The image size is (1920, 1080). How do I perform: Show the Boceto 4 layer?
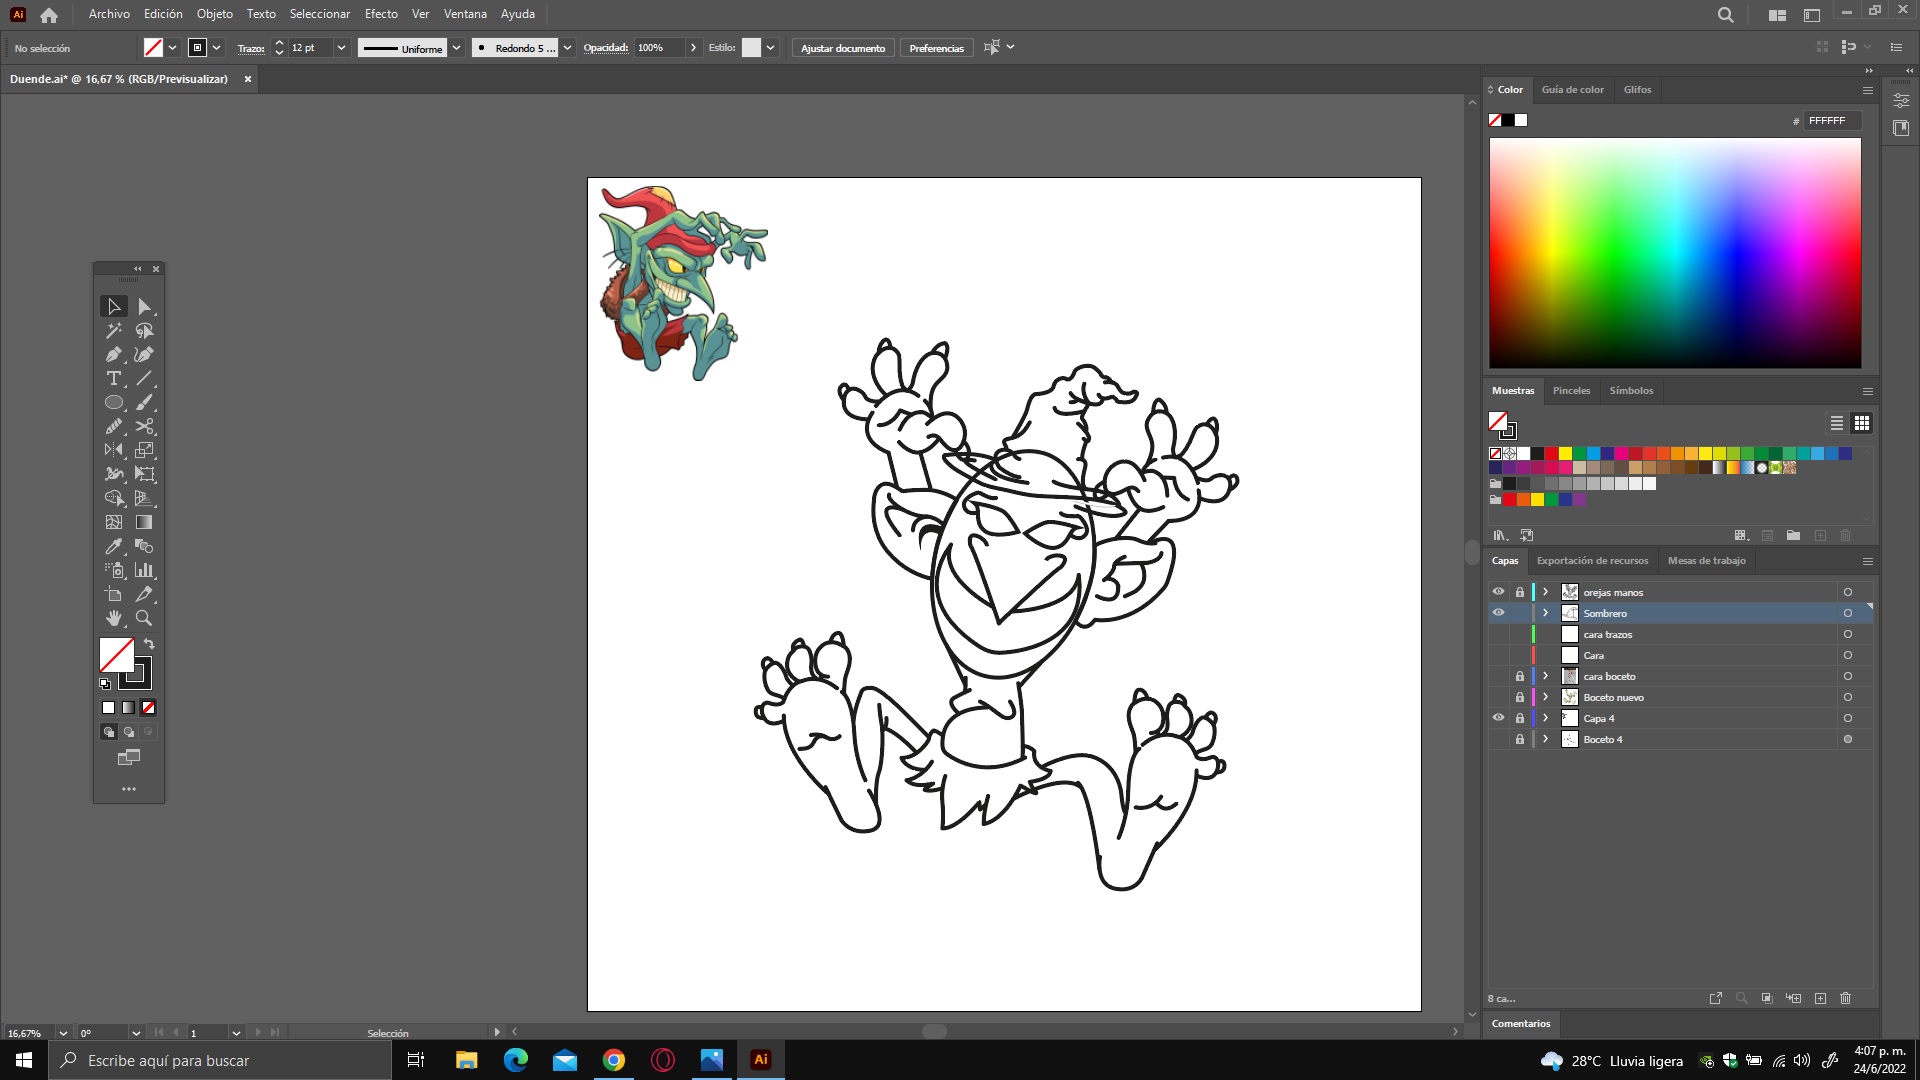coord(1498,739)
